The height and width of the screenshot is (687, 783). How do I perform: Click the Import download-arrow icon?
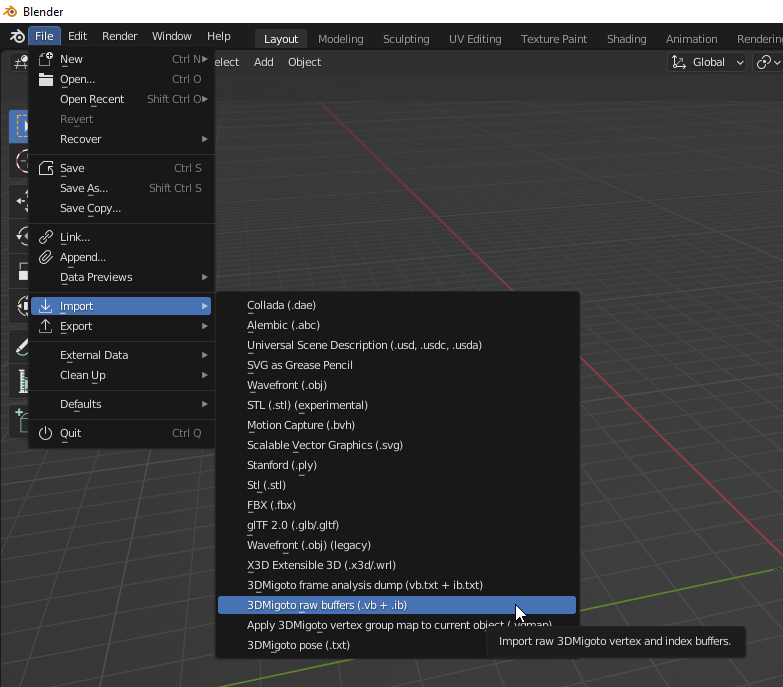(x=46, y=306)
